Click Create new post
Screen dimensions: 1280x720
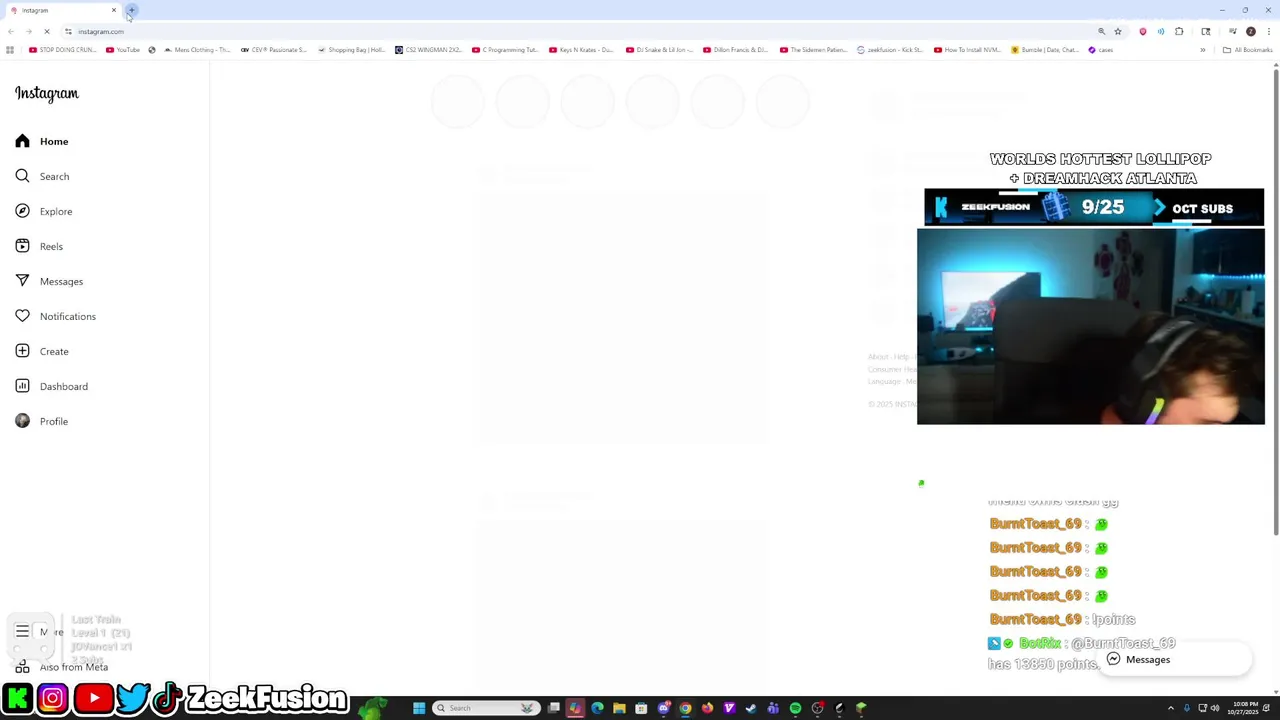pos(42,351)
